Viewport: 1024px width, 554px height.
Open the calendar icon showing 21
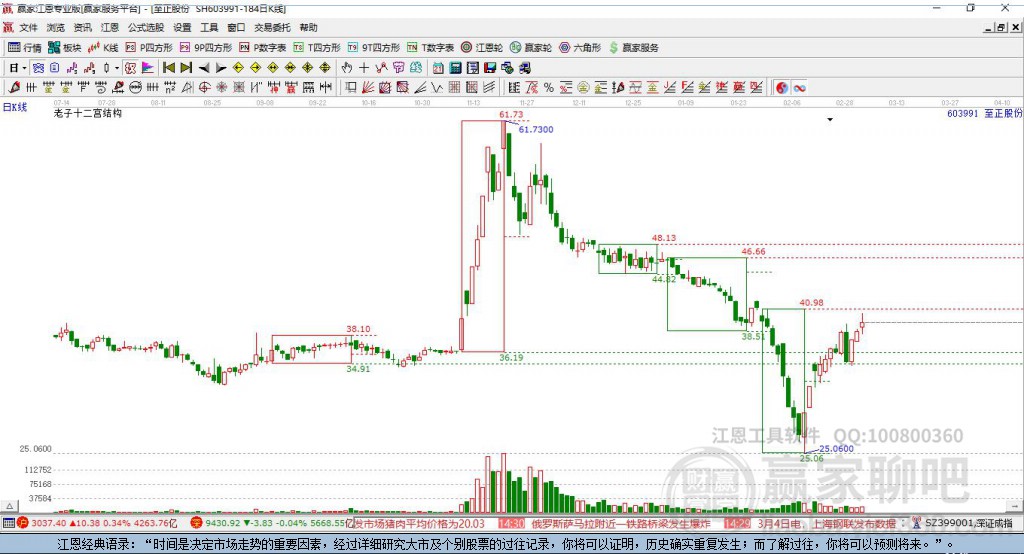438,68
